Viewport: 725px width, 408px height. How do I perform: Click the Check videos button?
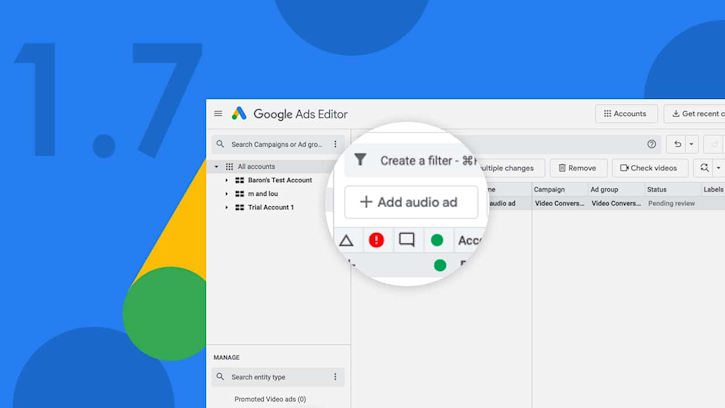point(650,168)
